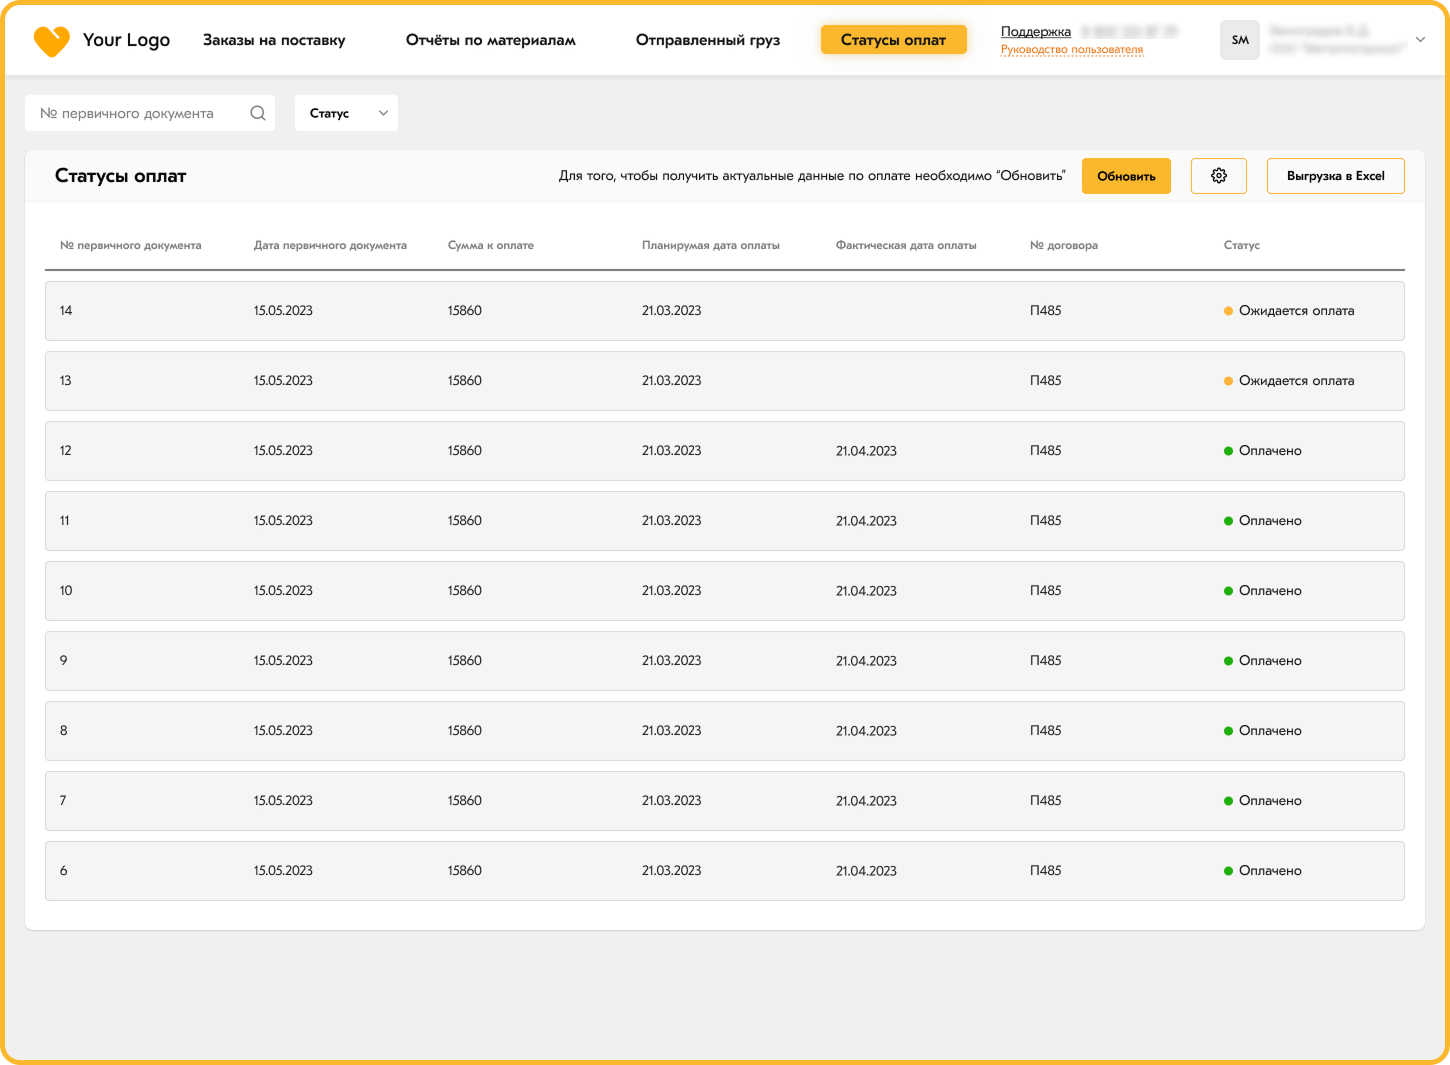Screen dimensions: 1450x1065
Task: Go to Отправленный груз tab
Action: click(708, 40)
